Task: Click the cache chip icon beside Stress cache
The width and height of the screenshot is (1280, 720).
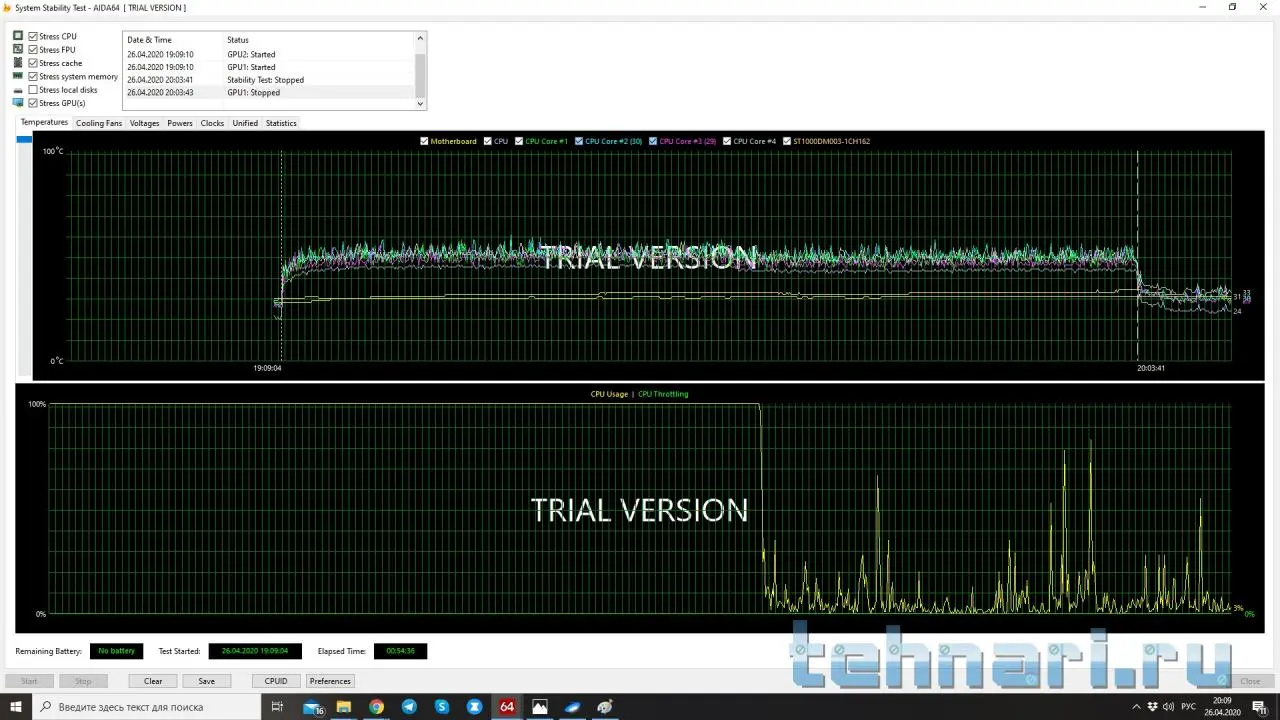Action: click(x=18, y=63)
